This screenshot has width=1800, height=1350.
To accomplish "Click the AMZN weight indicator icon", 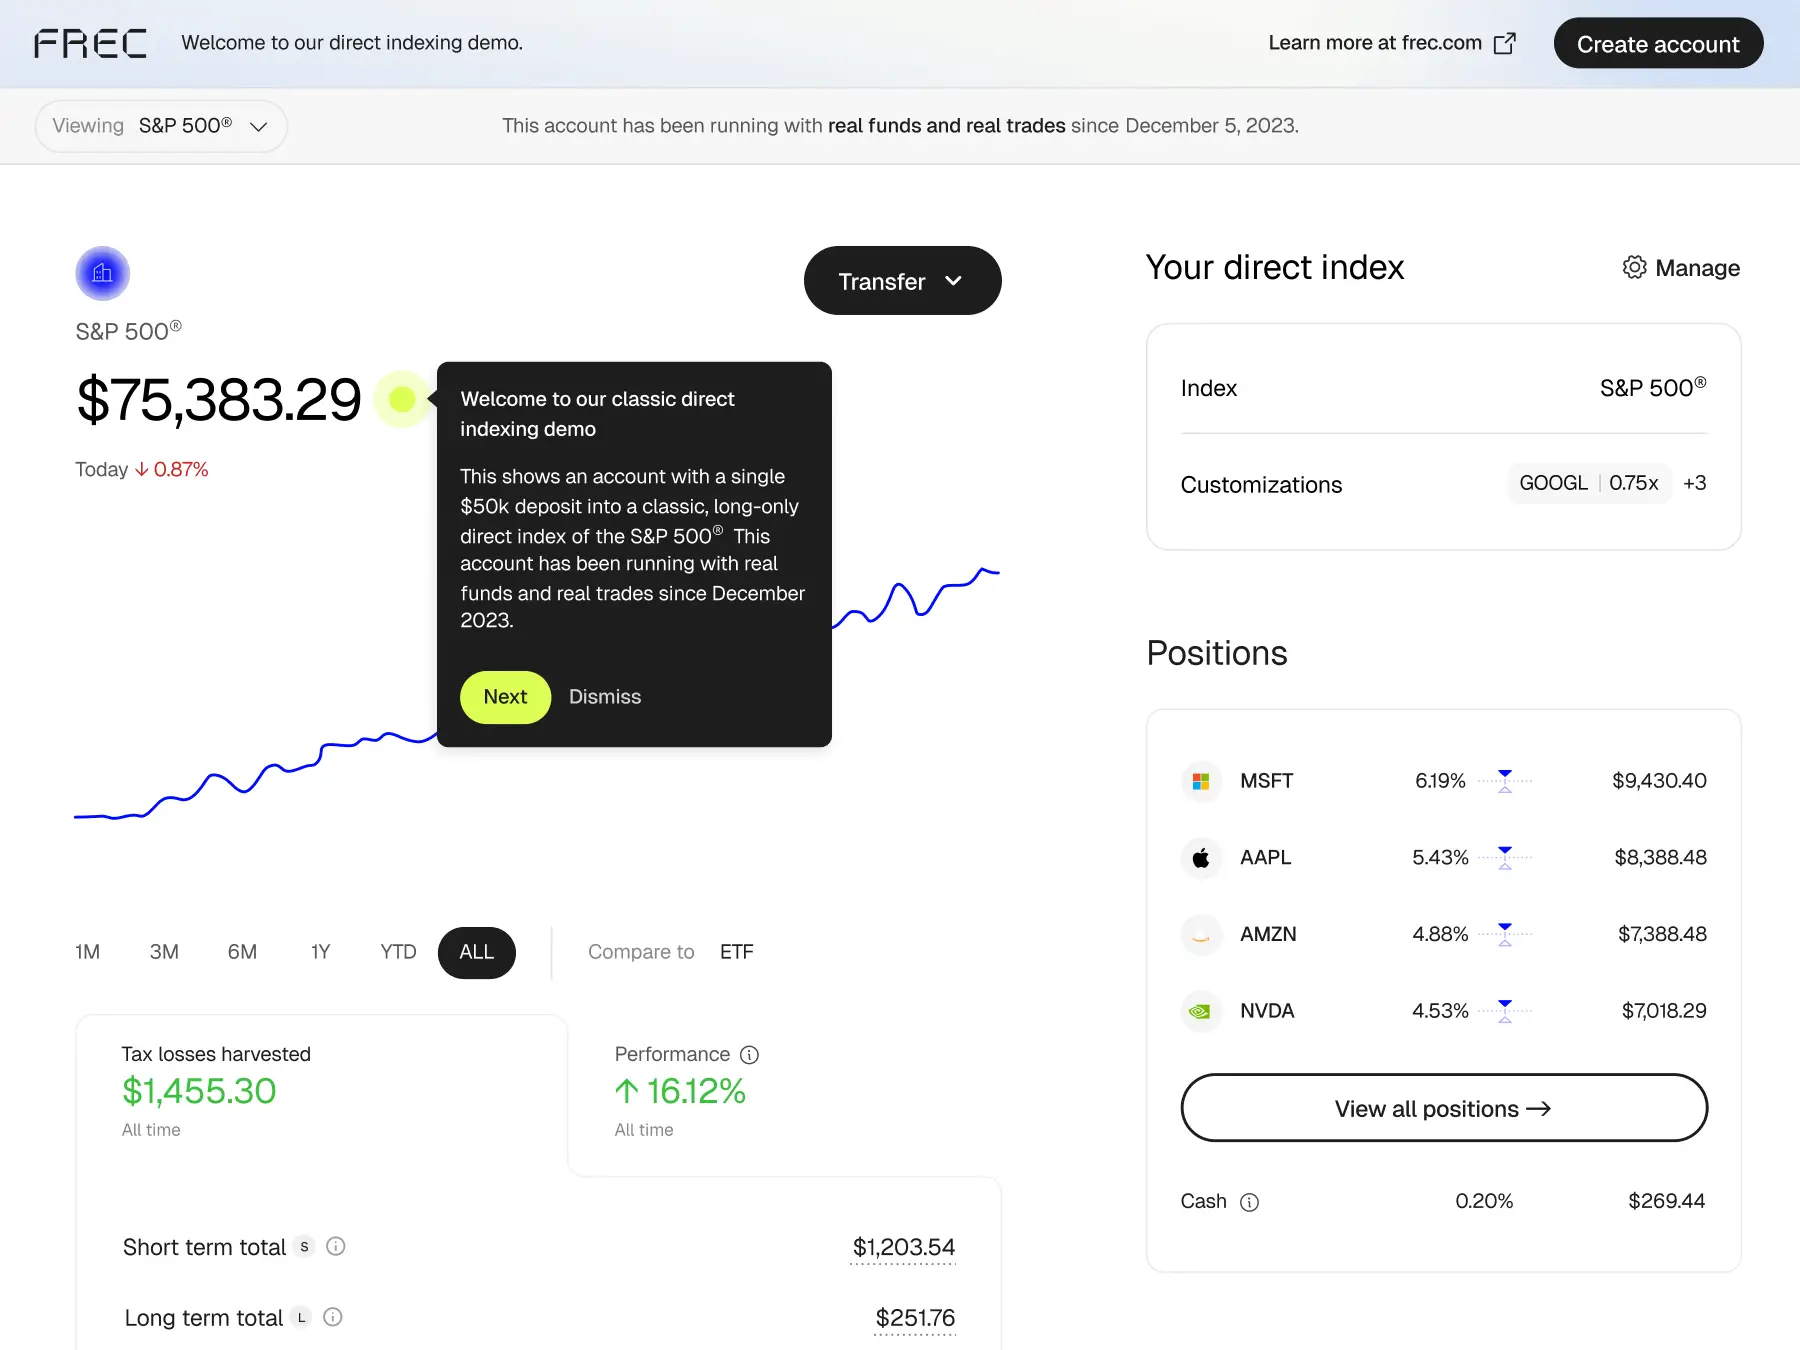I will [1505, 934].
